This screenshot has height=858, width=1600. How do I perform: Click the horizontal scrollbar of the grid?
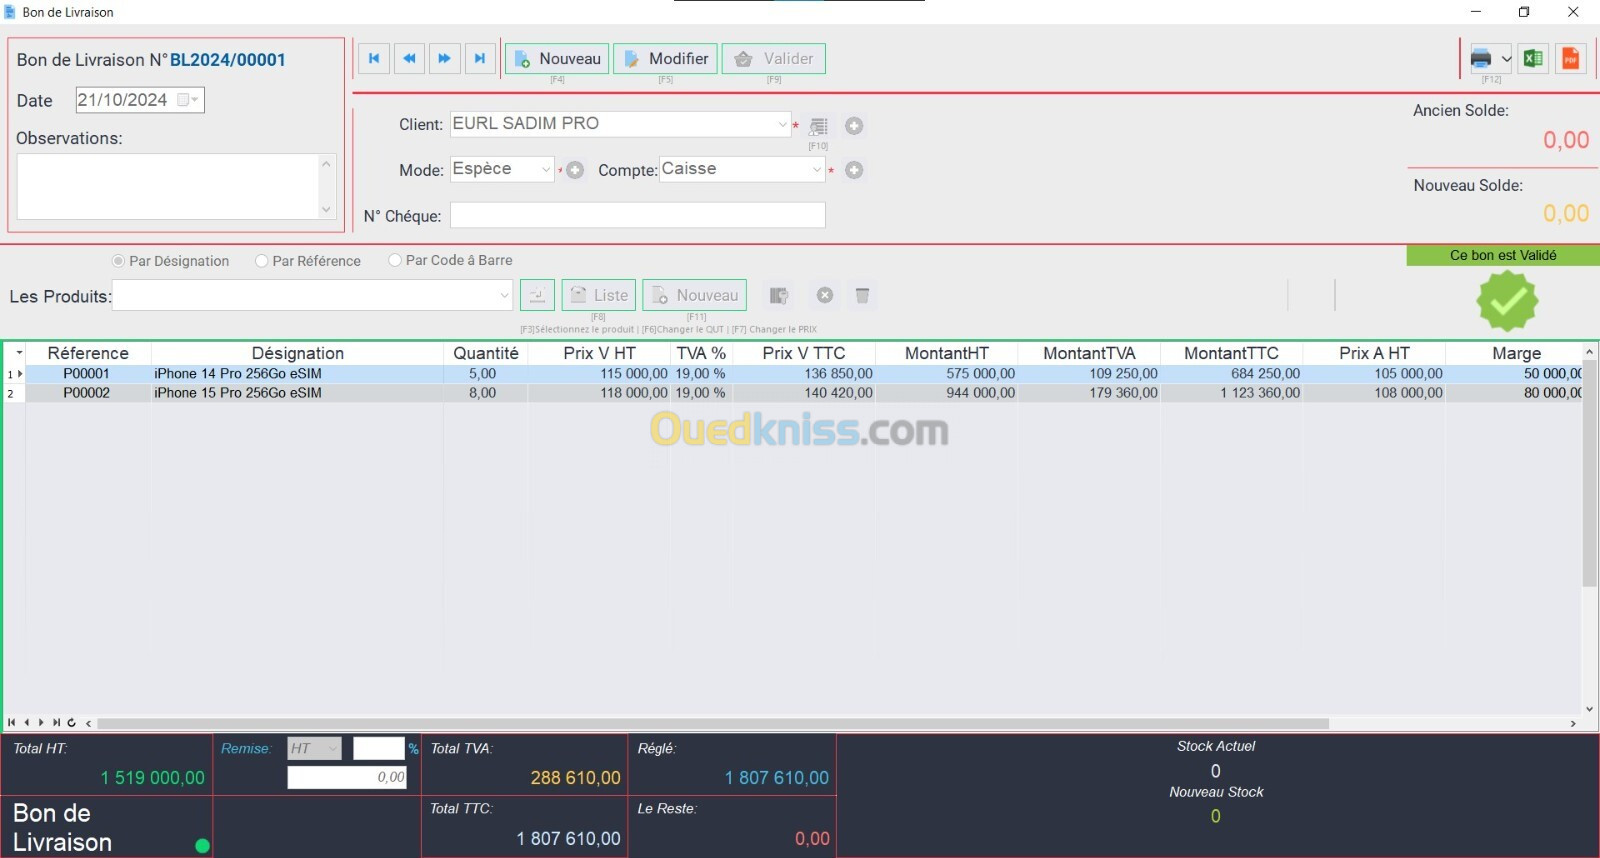tap(712, 723)
